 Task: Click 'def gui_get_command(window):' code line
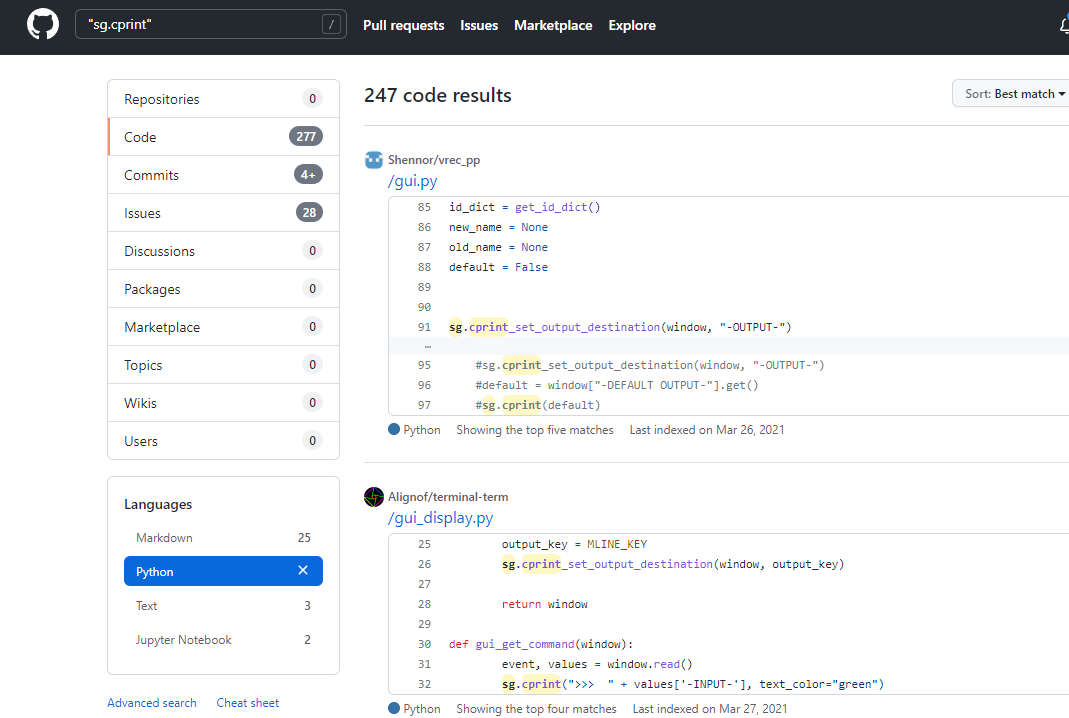pyautogui.click(x=541, y=644)
